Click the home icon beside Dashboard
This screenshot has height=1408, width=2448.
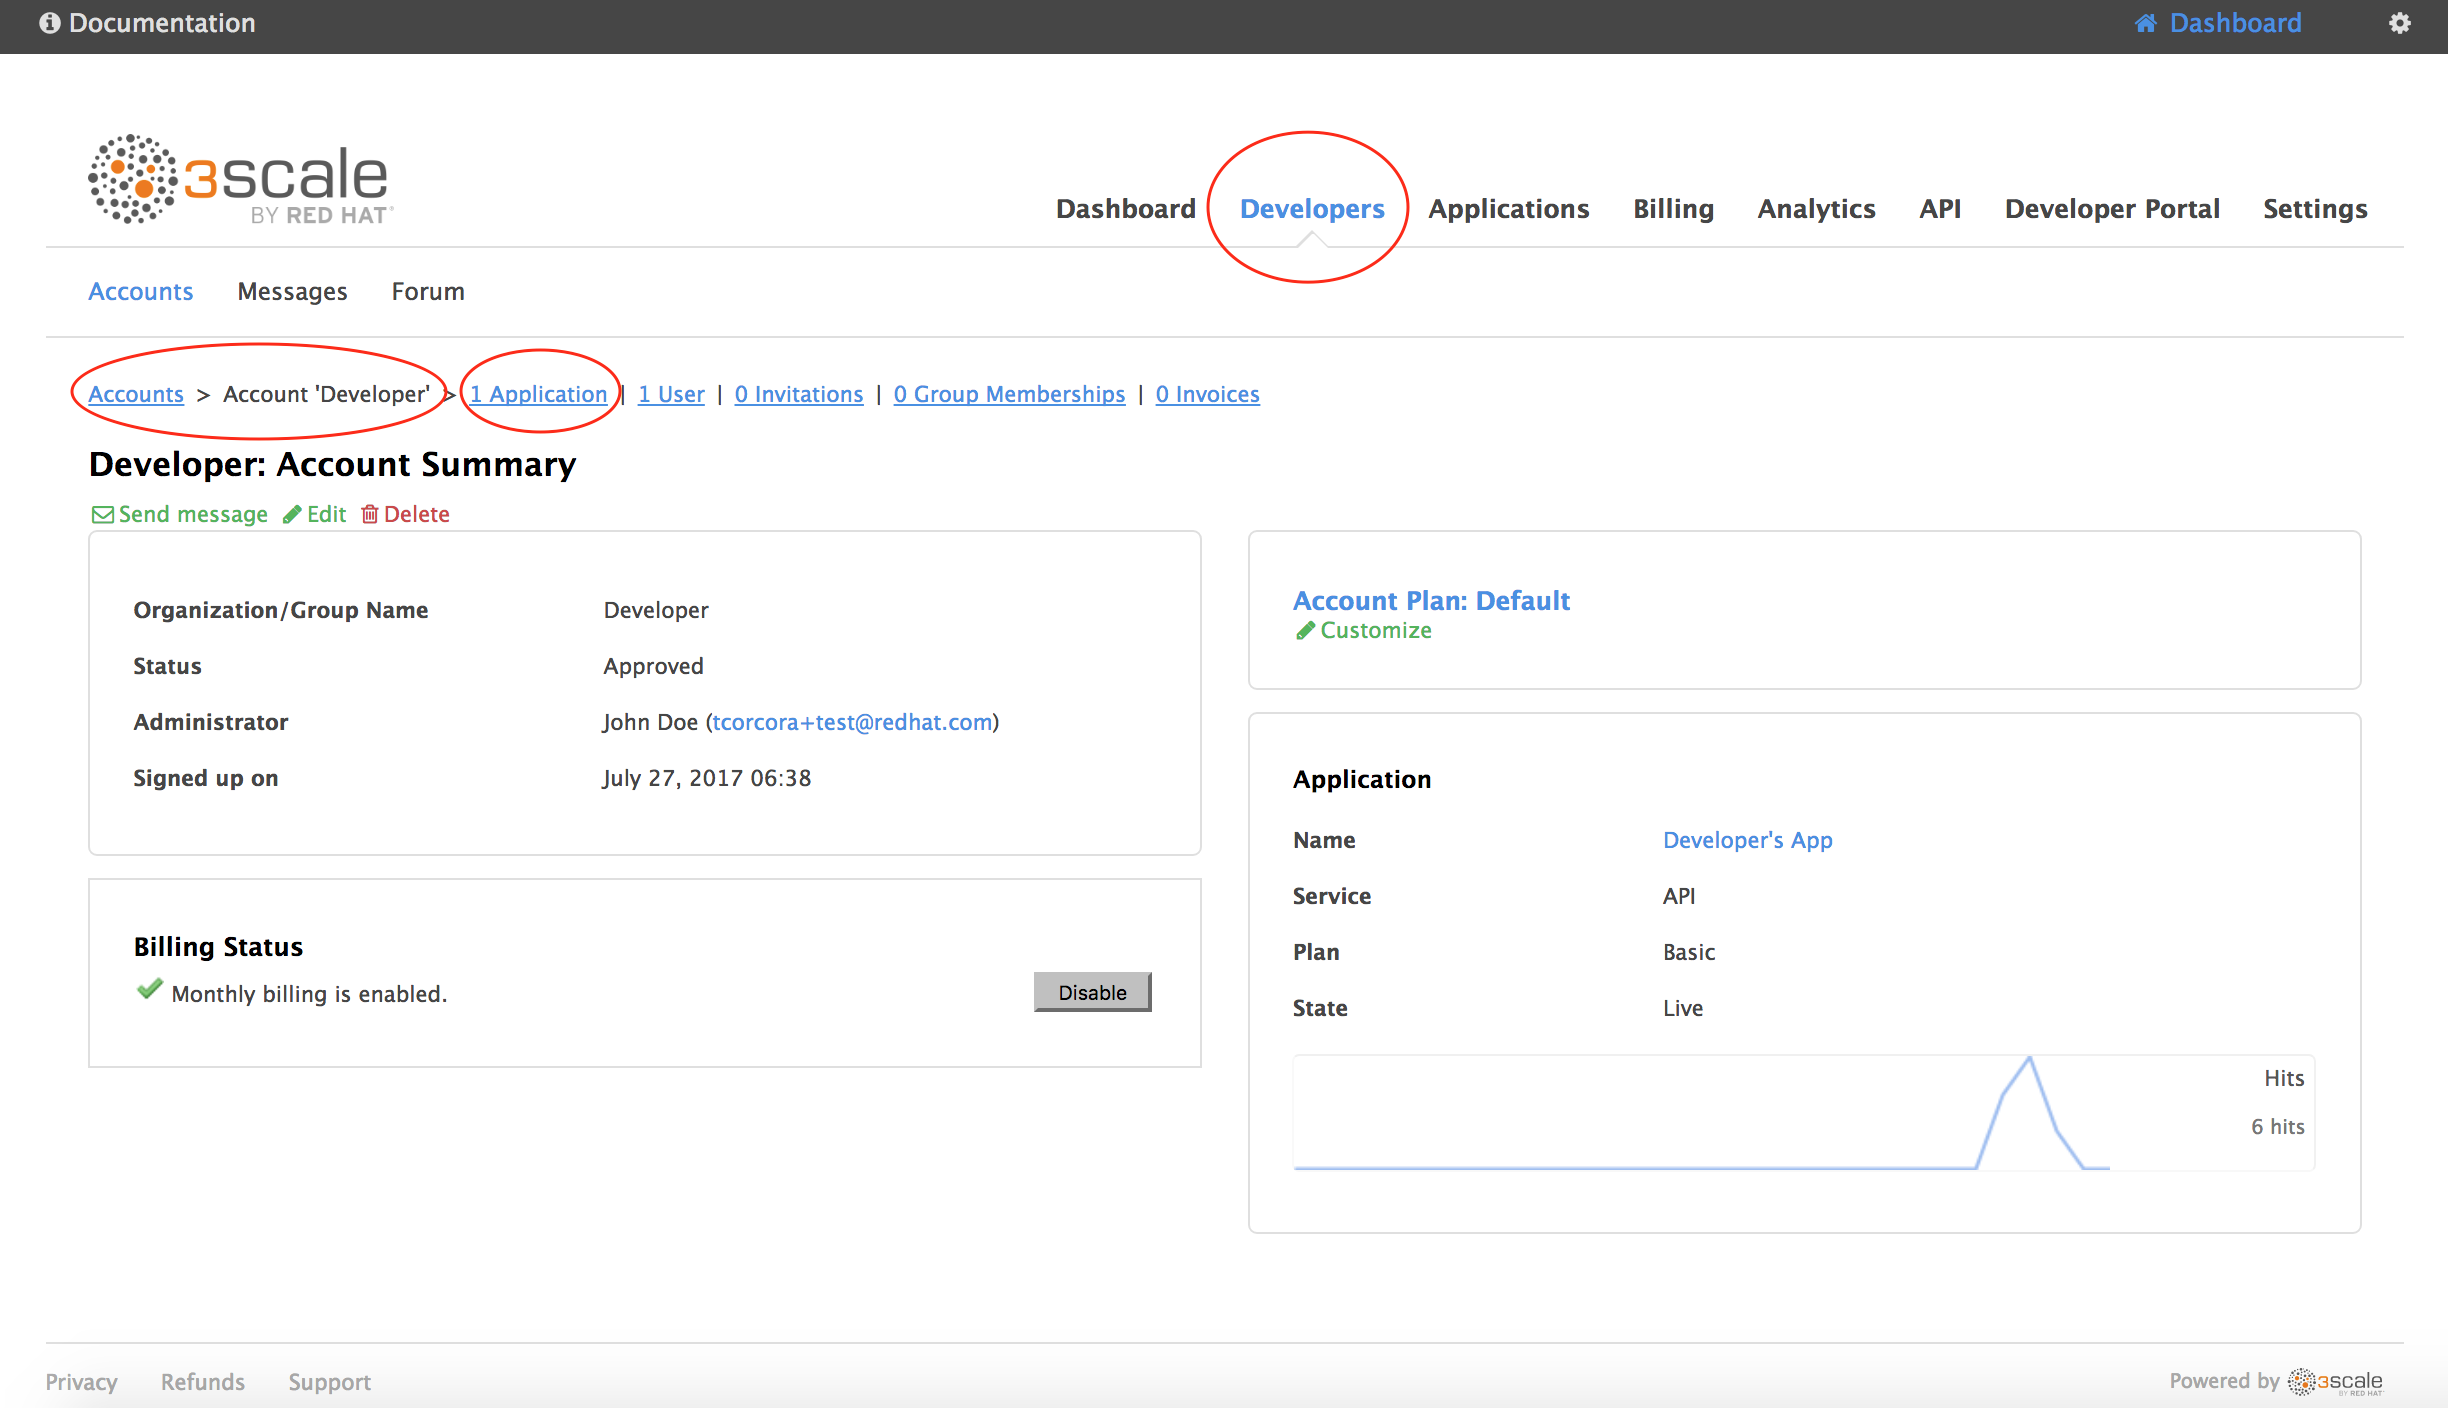2145,23
